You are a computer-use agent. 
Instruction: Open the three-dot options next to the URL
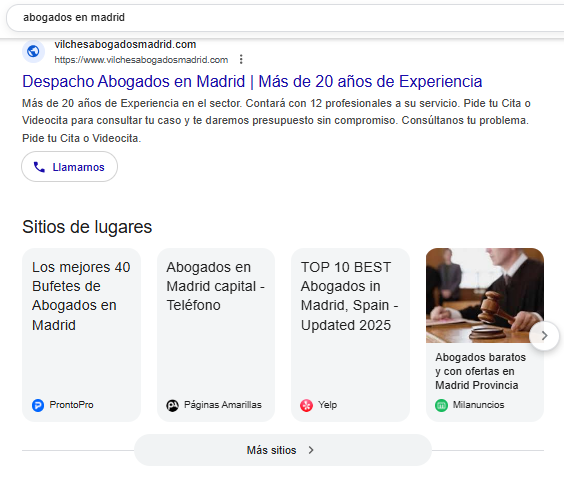coord(241,59)
